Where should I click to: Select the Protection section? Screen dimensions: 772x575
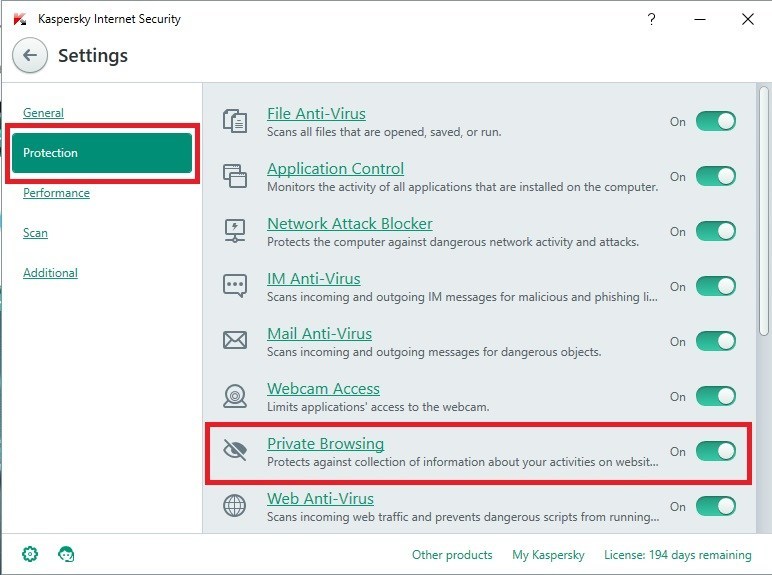[102, 153]
